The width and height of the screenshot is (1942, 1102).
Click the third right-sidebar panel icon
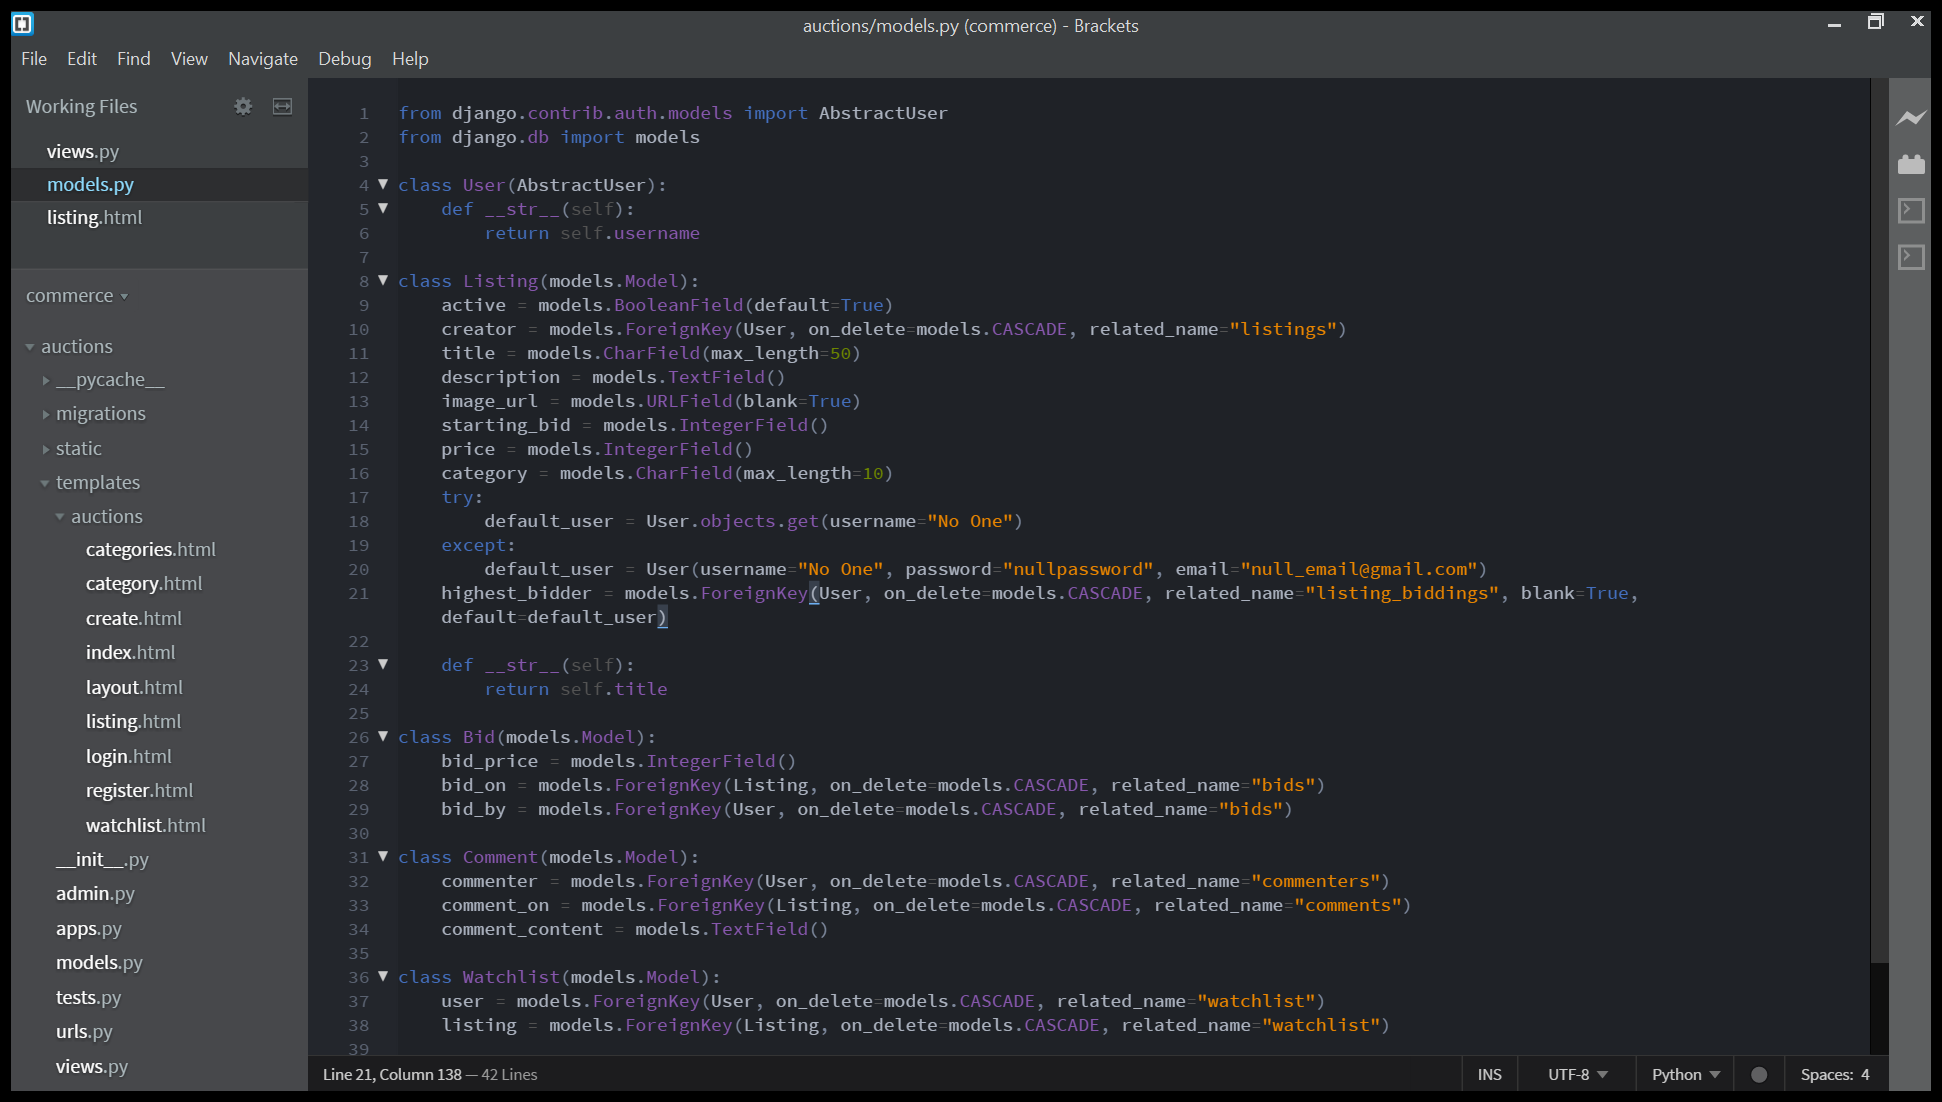pos(1911,211)
